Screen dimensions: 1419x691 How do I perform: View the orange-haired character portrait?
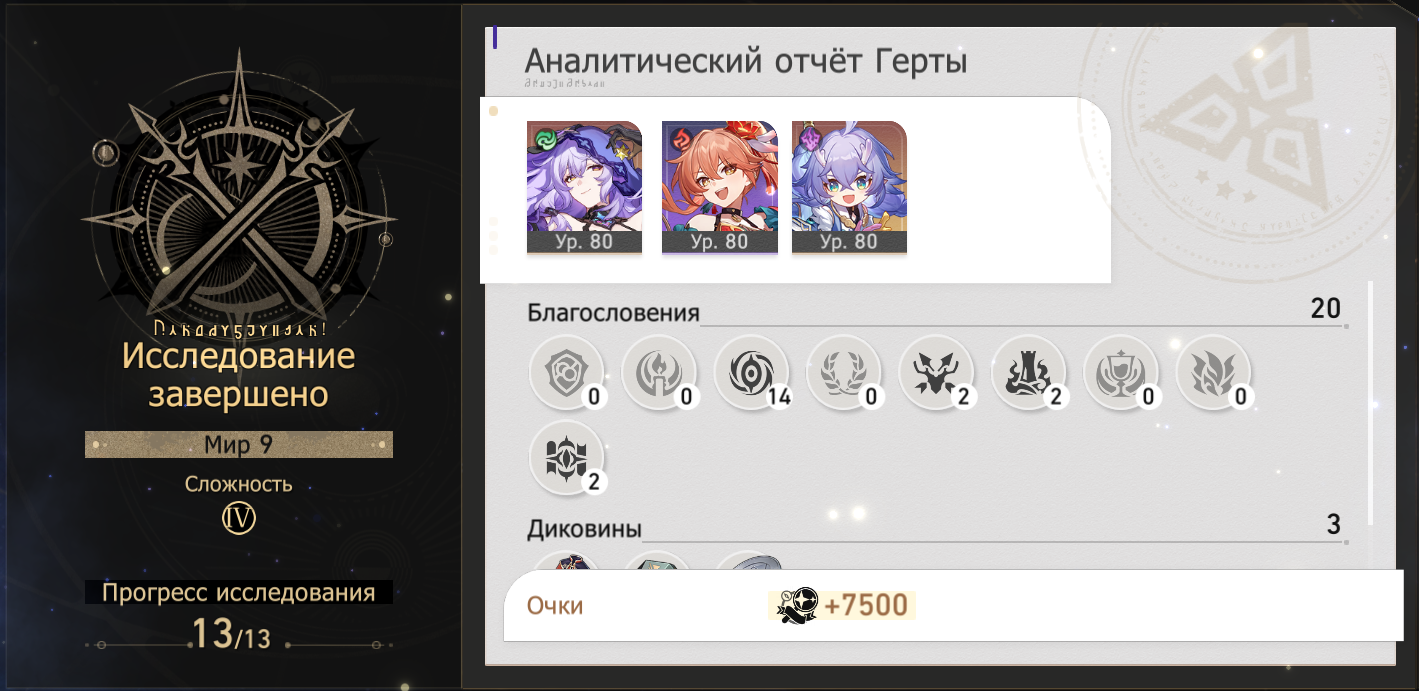[x=720, y=188]
